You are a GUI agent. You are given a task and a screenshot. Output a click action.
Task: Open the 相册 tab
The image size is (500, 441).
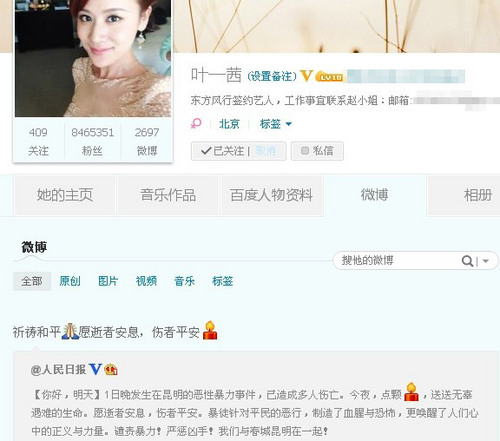click(477, 195)
